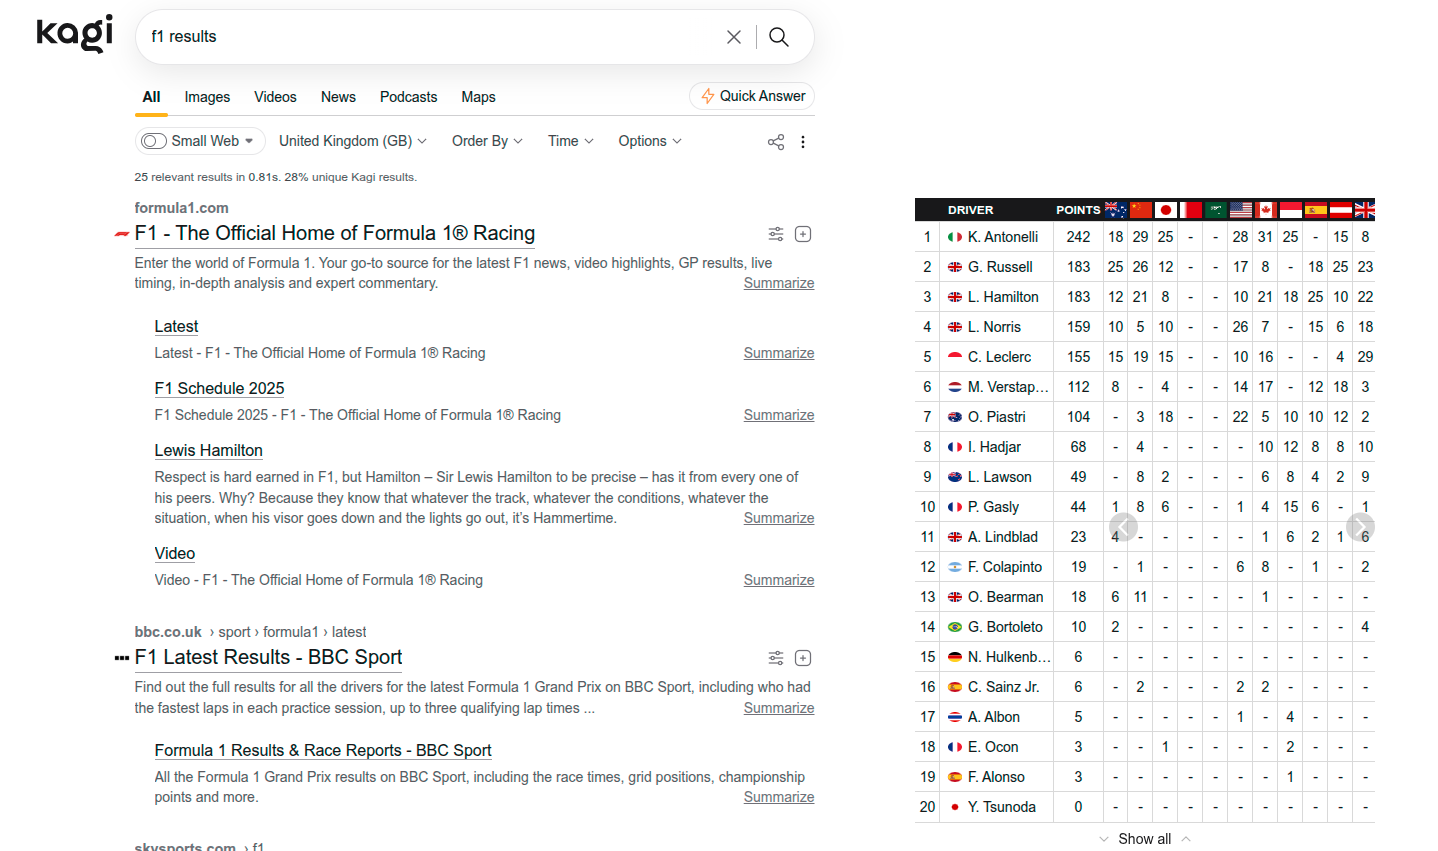This screenshot has width=1438, height=851.
Task: Show next races with the right arrow
Action: [1360, 527]
